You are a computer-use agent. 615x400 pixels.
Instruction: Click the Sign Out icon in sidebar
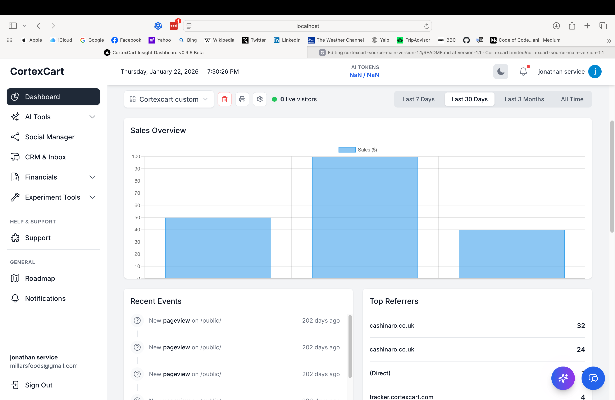tap(15, 385)
